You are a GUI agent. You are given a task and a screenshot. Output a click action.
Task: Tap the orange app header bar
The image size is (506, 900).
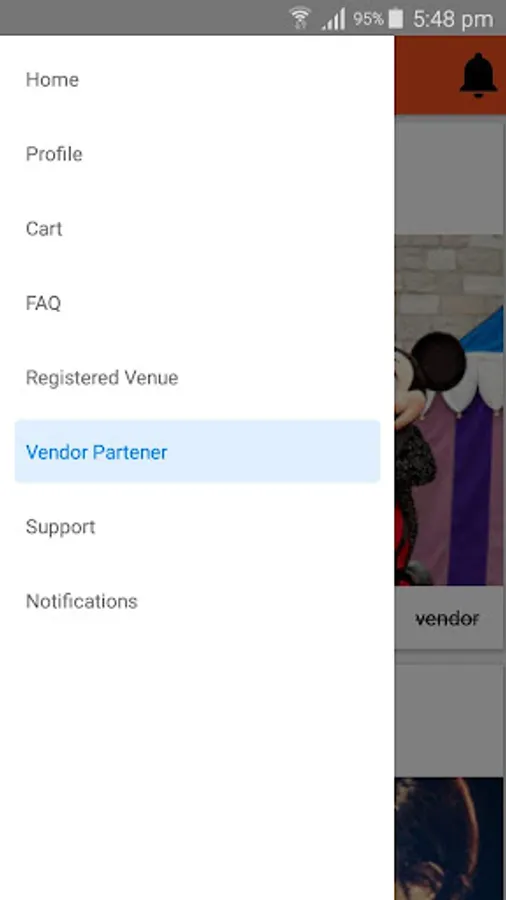click(450, 75)
